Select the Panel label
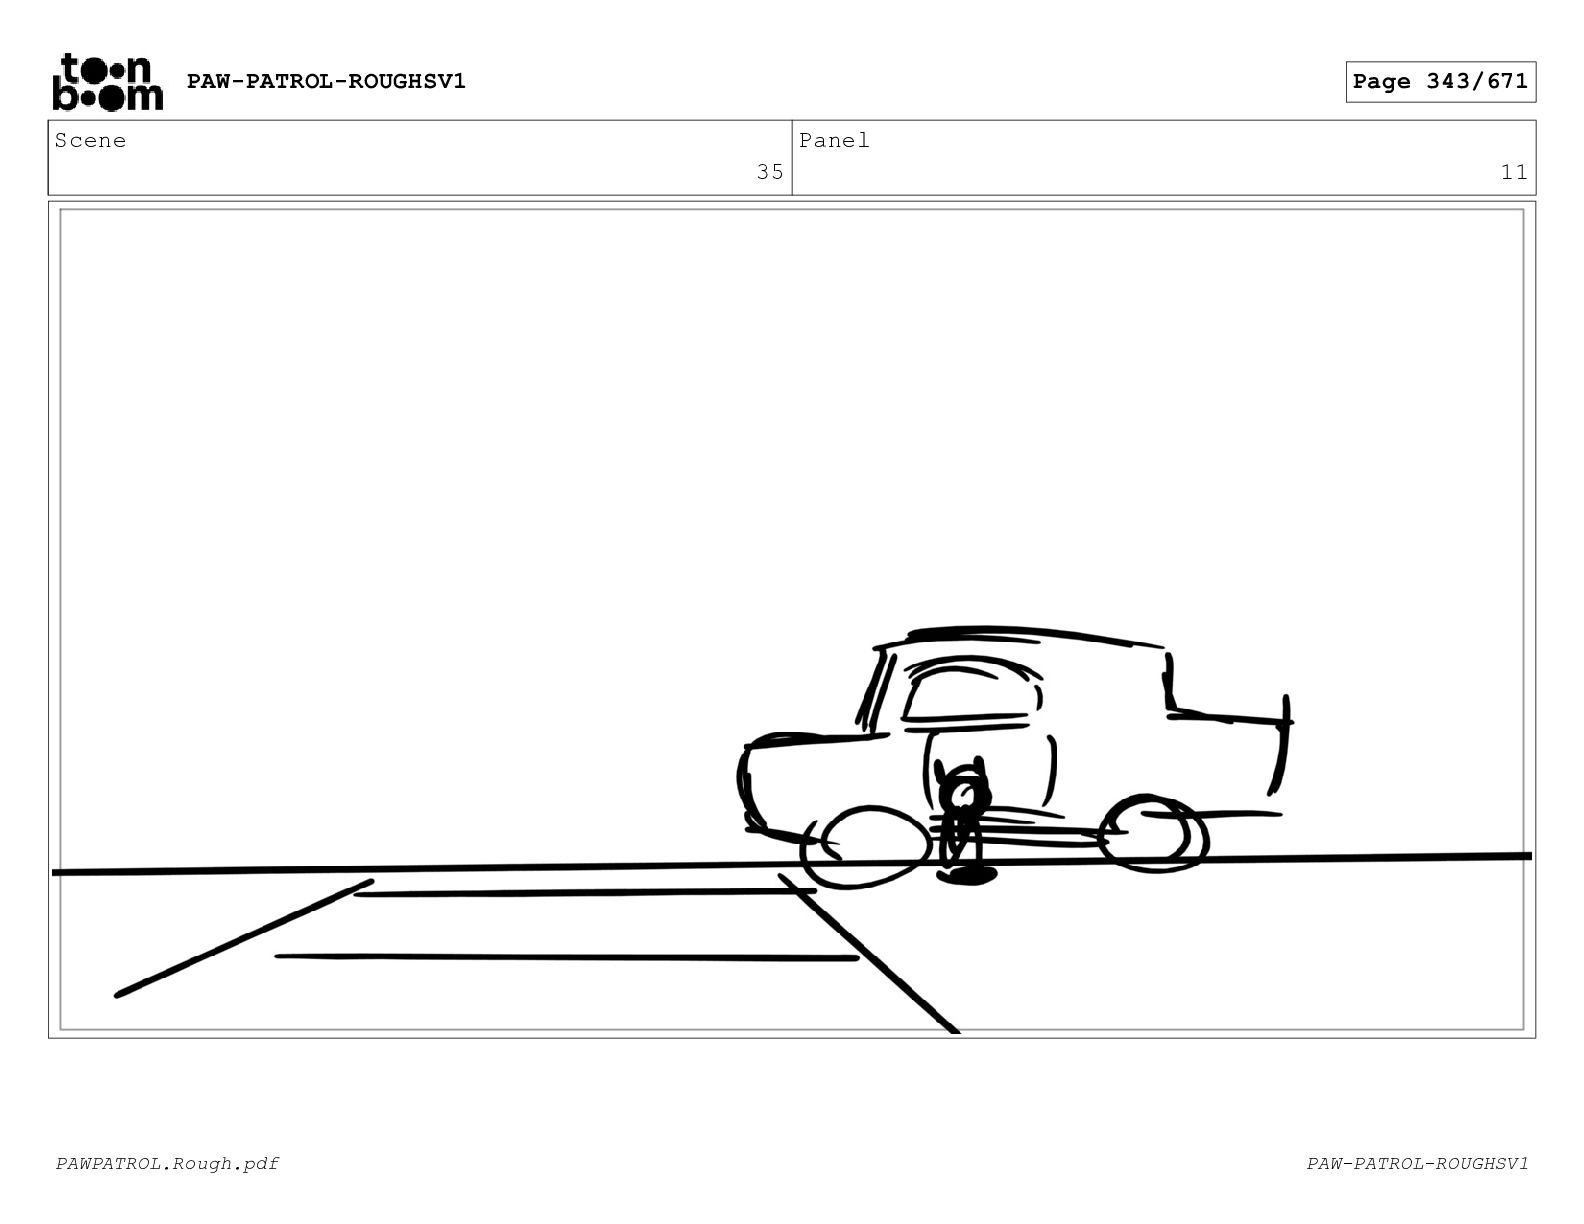The image size is (1584, 1224). (834, 141)
